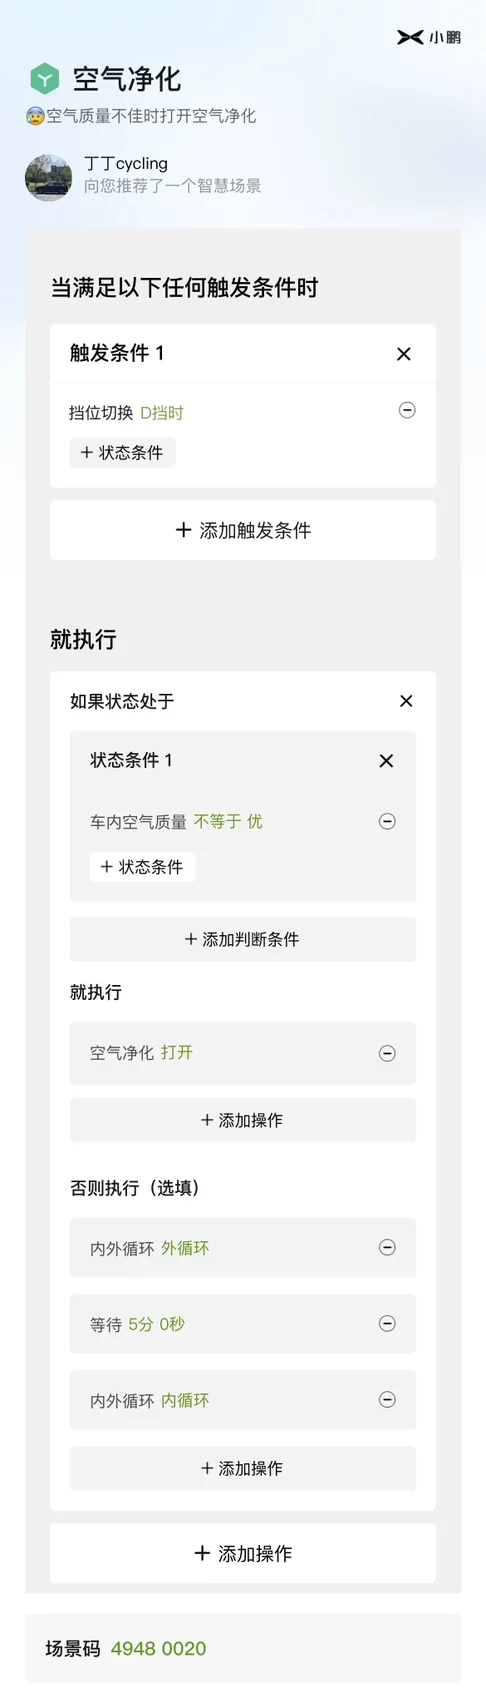Remove the 等待 5分 0秒 action
Viewport: 486px width, 1688px height.
pos(387,1323)
